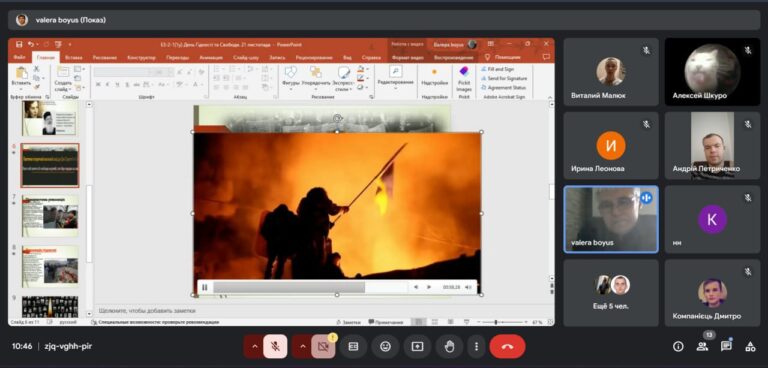Expand Экспресс-стили quick styles gallery
The height and width of the screenshot is (368, 768).
343,78
